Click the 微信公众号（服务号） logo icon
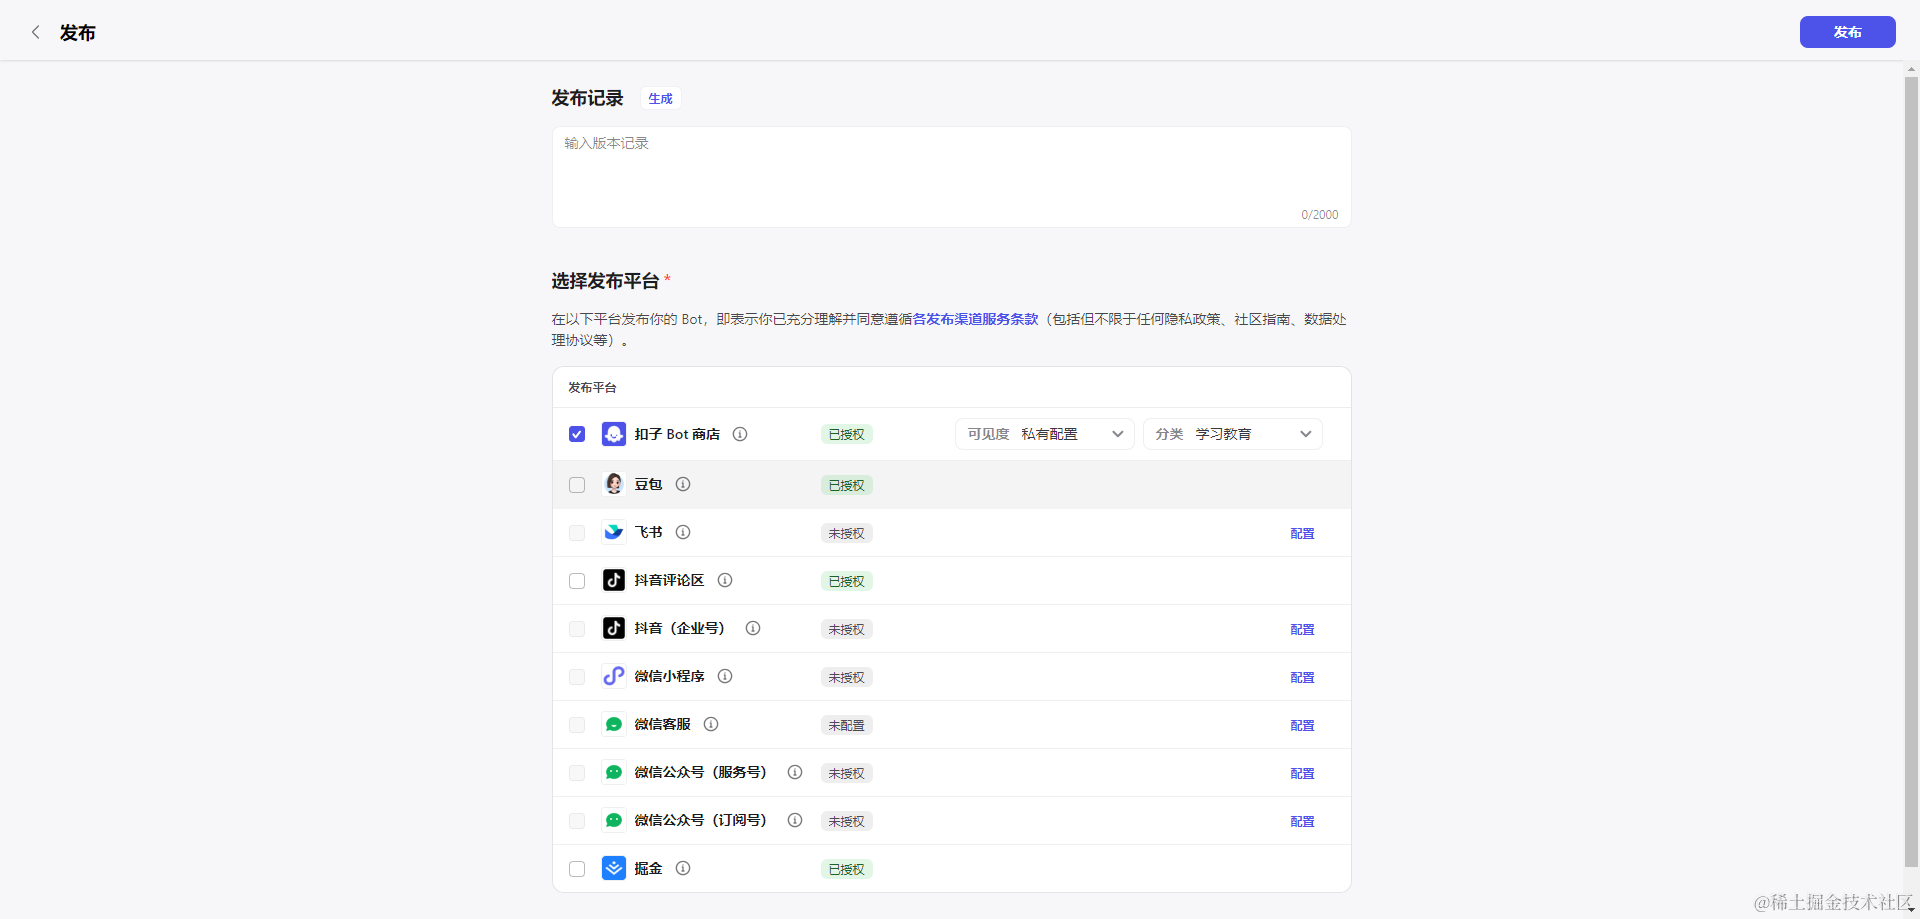1920x919 pixels. coord(614,772)
